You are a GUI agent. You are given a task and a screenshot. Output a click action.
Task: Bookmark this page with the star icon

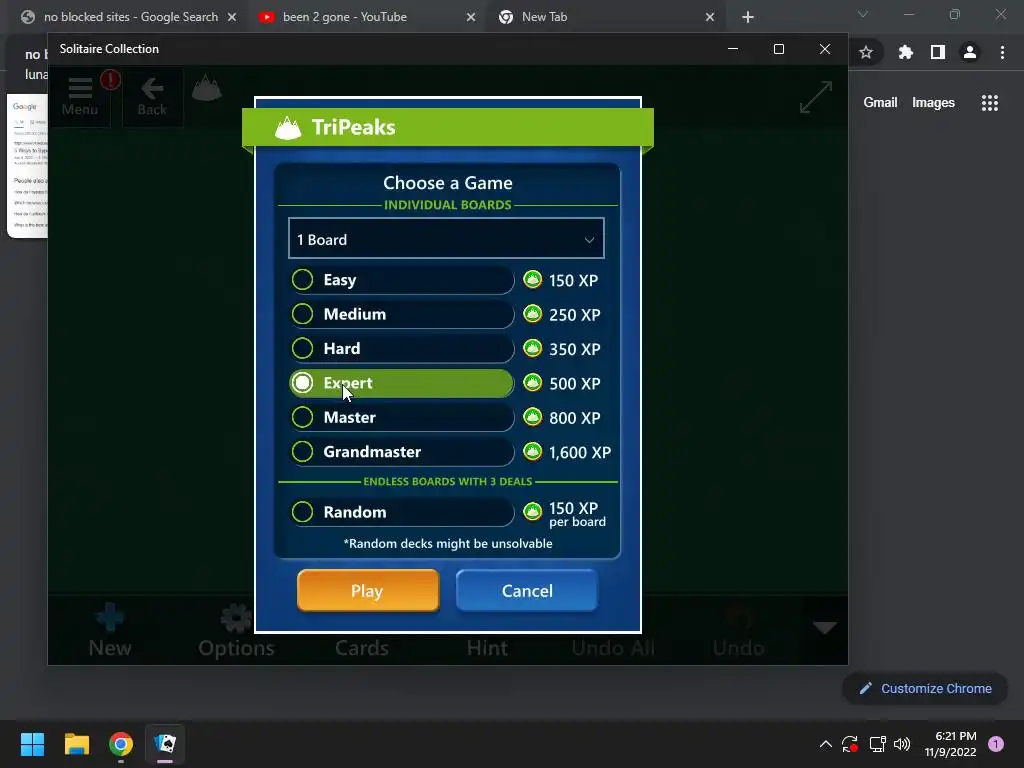[866, 52]
